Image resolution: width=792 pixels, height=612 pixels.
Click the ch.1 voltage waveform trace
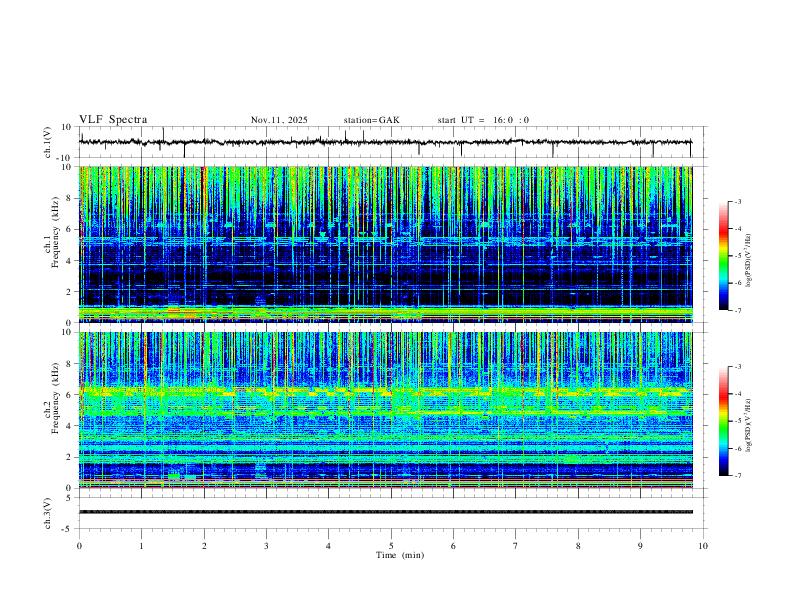pos(385,142)
